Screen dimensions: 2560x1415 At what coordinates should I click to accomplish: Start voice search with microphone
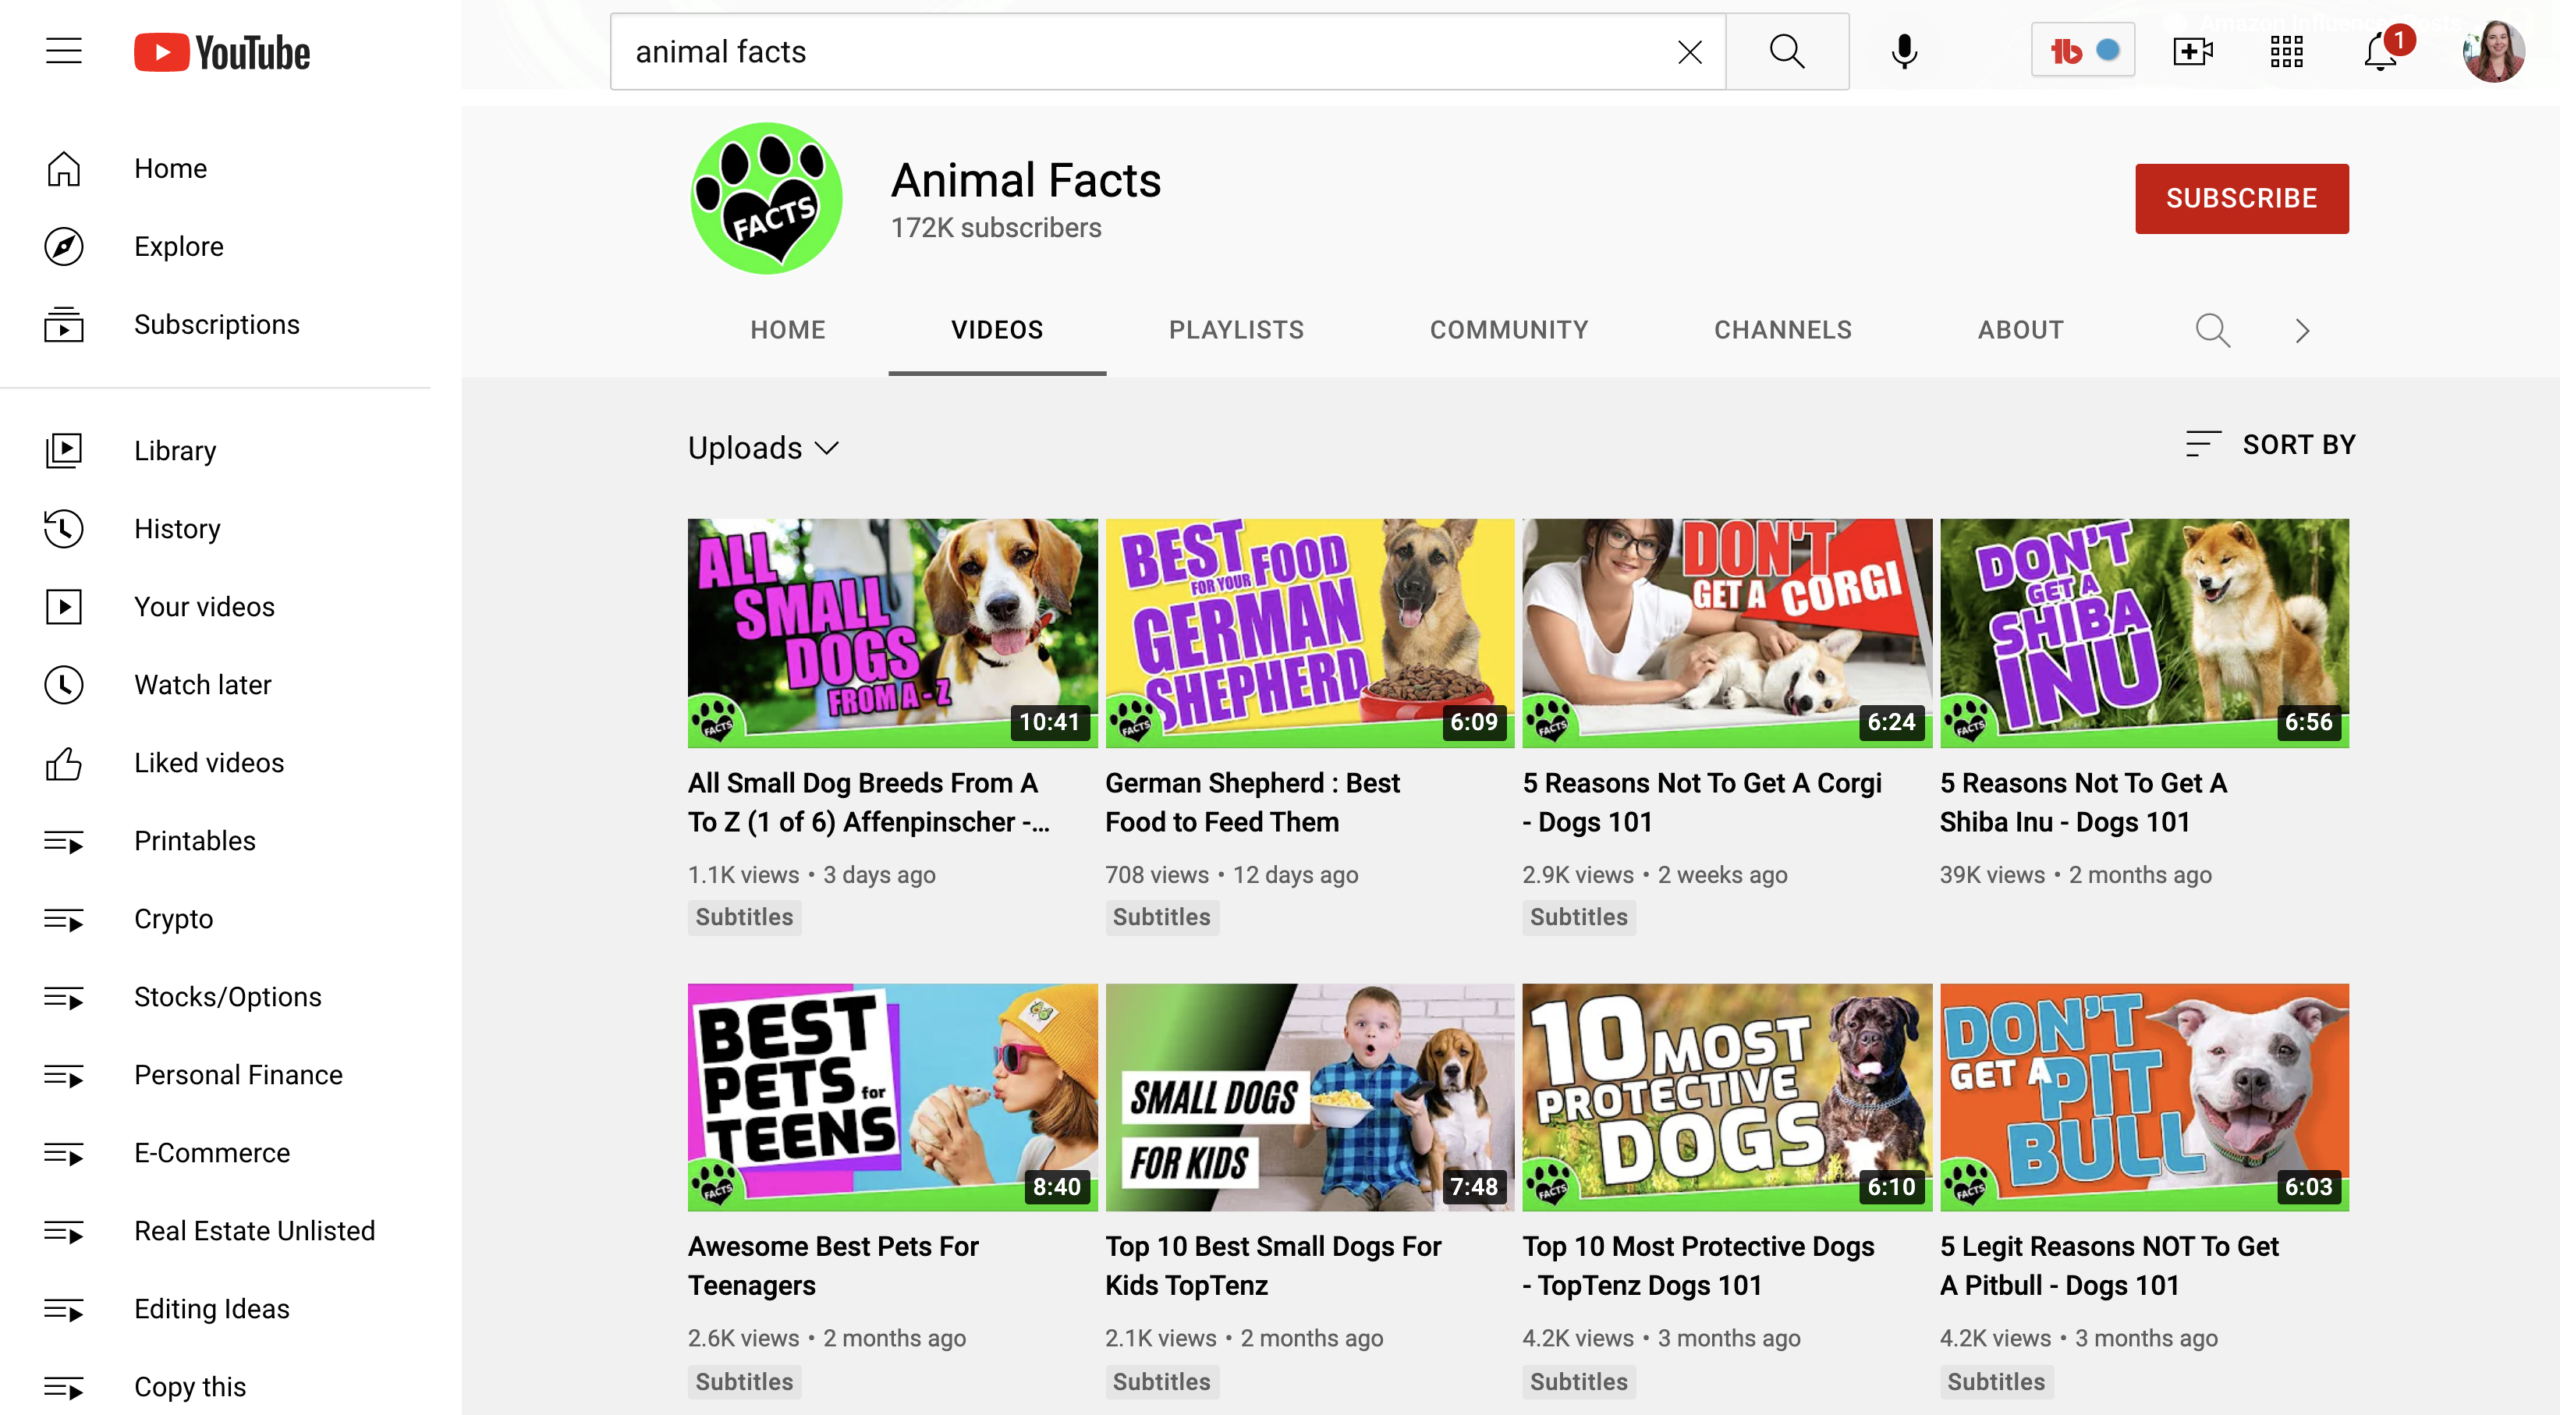point(1904,52)
